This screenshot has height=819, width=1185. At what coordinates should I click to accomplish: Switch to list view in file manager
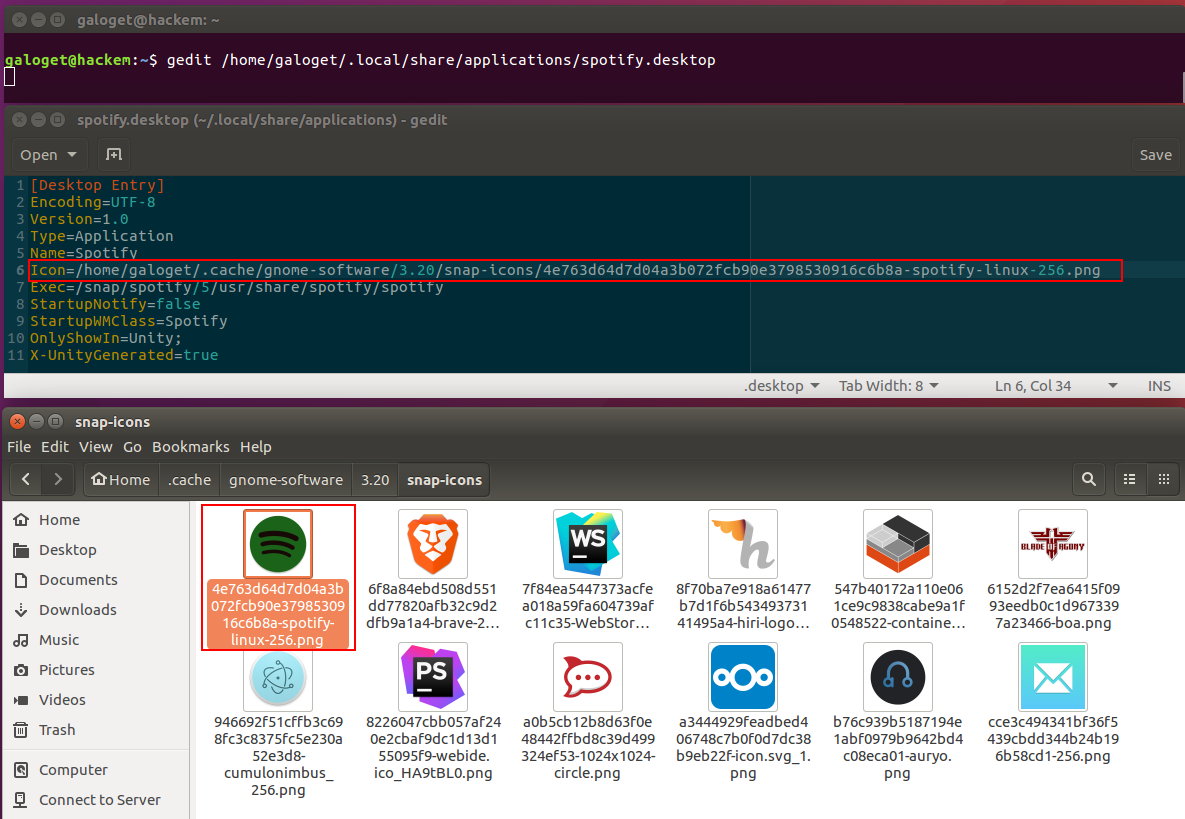coord(1130,479)
